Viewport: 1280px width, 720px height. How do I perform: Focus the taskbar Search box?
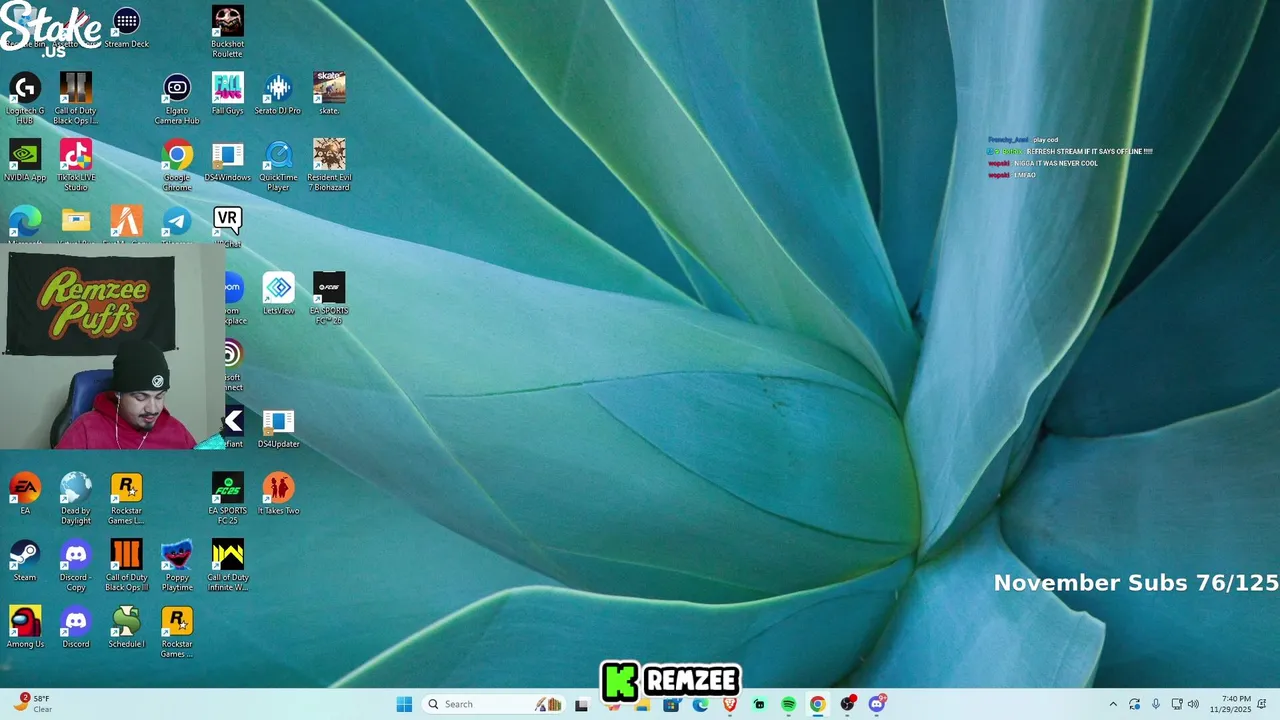click(494, 704)
